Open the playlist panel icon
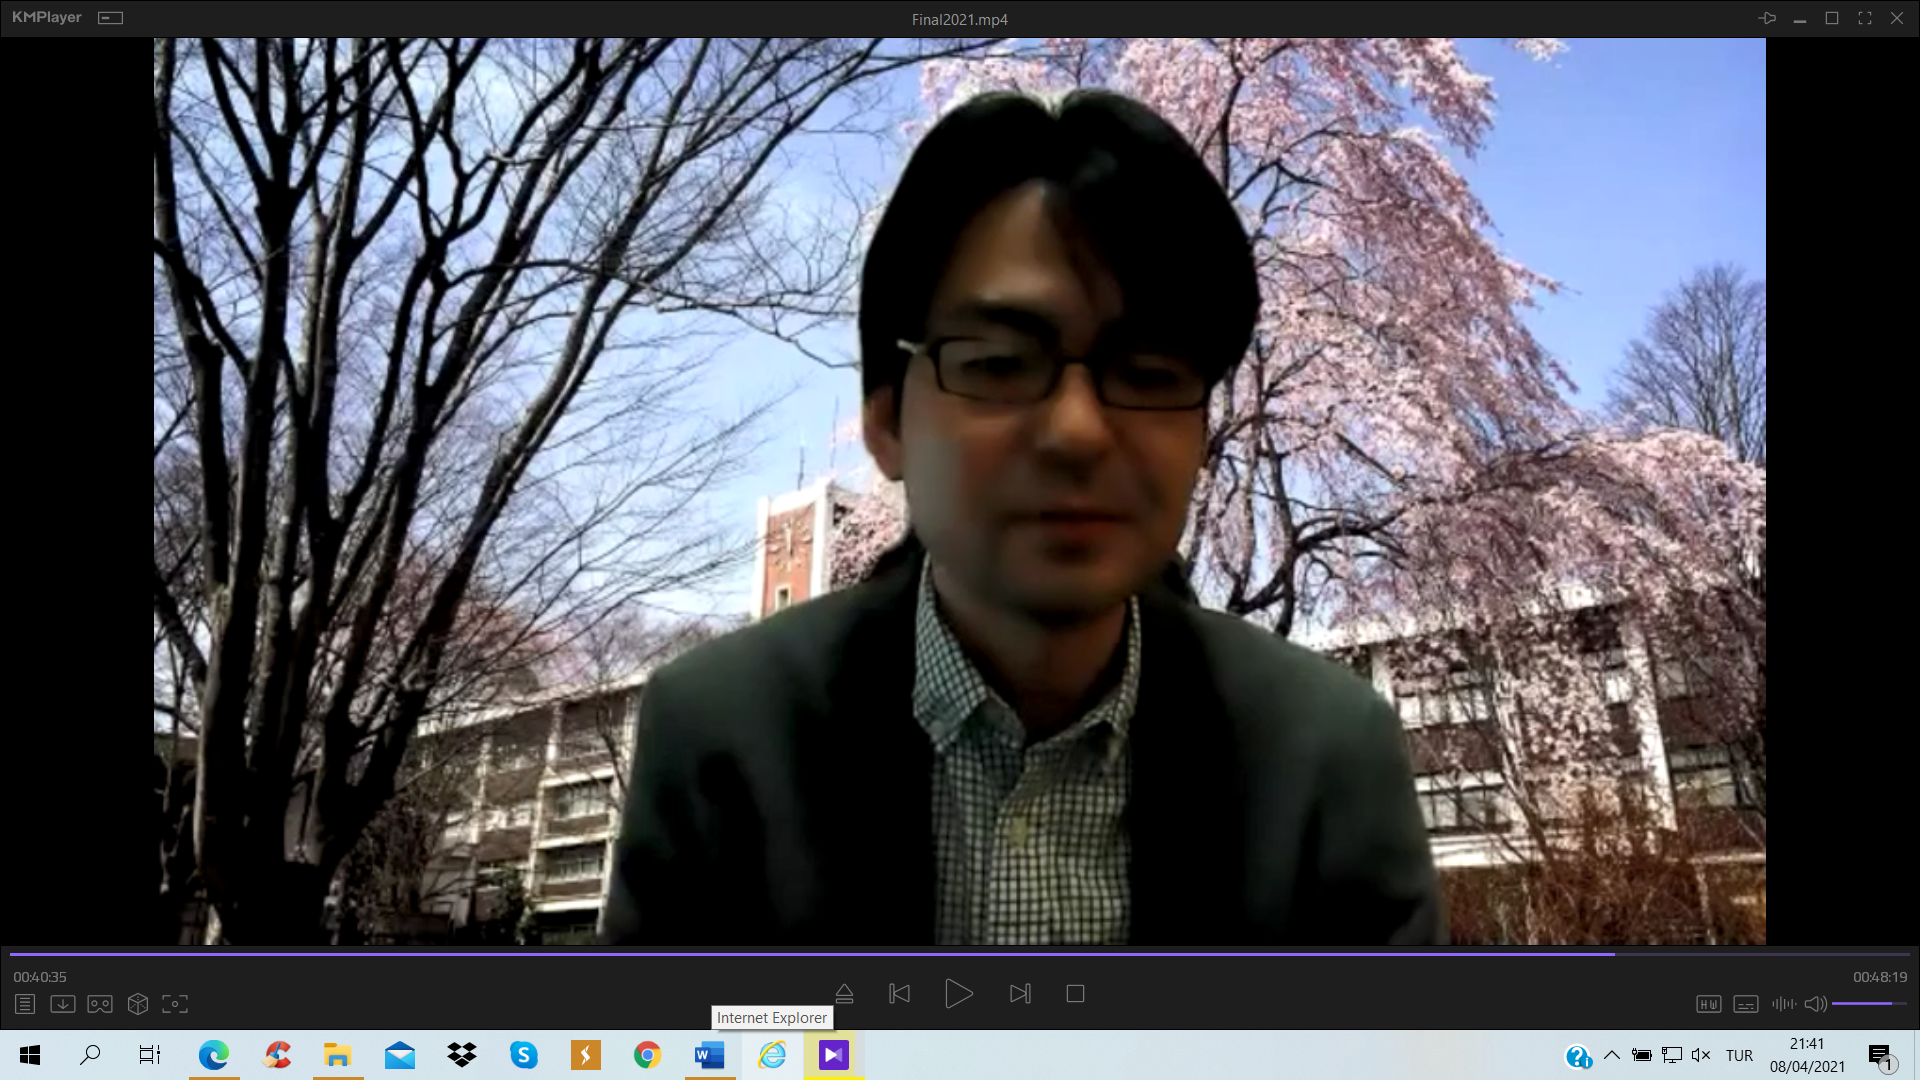Screen dimensions: 1920x1080 (x=25, y=1004)
